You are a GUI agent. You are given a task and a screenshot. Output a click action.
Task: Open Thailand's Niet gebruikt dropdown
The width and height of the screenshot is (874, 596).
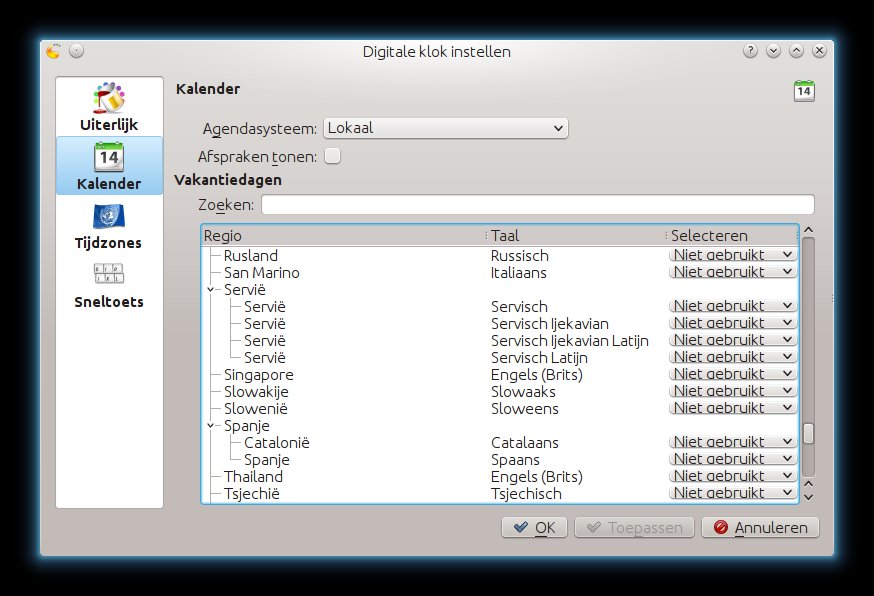point(733,476)
